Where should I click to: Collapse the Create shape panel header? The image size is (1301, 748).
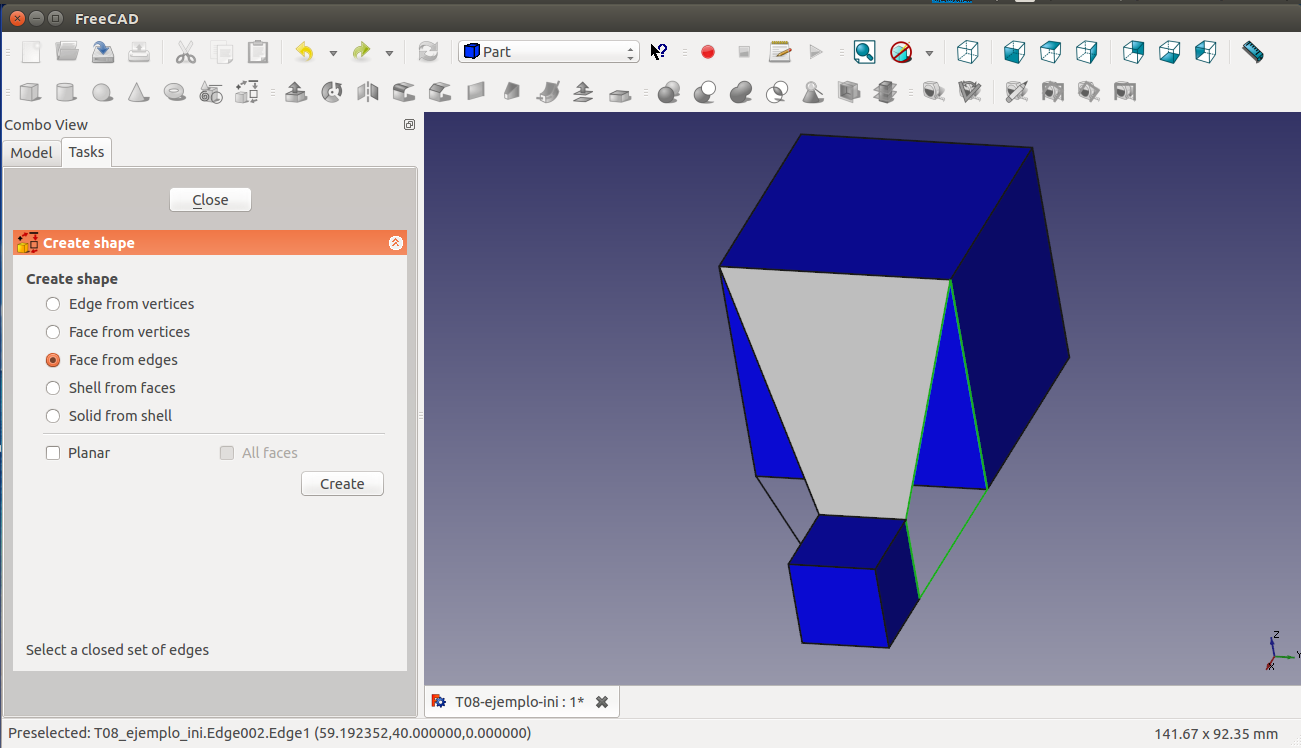click(395, 243)
